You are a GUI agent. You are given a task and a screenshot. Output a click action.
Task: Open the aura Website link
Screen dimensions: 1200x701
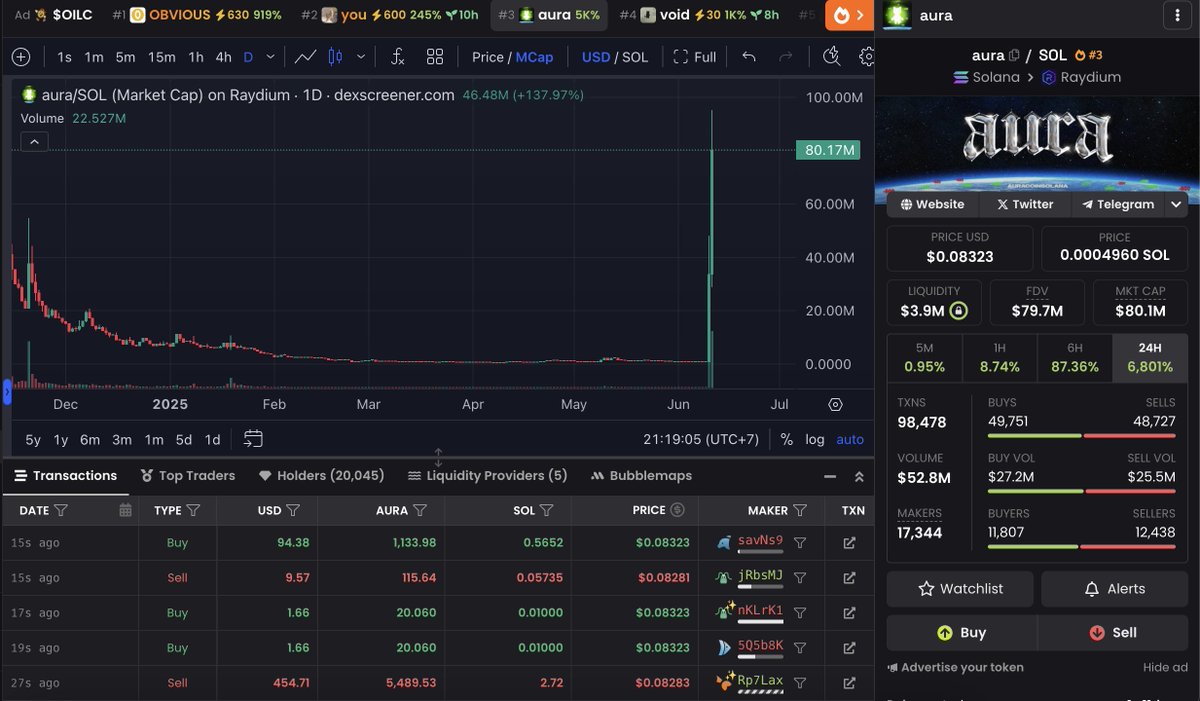point(933,204)
